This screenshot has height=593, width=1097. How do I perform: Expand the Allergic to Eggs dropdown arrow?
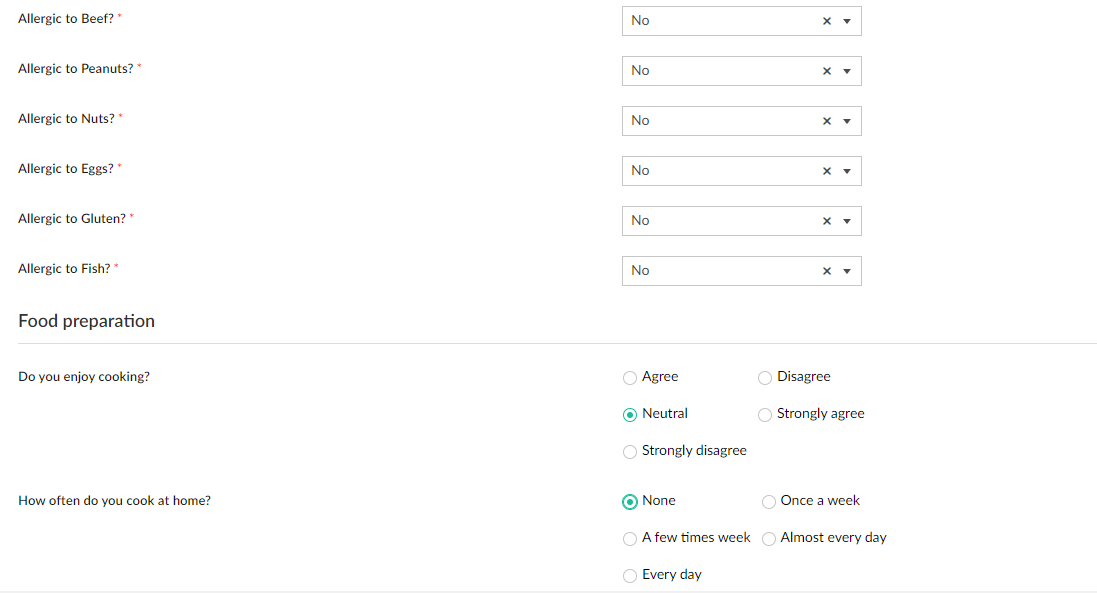pyautogui.click(x=847, y=171)
